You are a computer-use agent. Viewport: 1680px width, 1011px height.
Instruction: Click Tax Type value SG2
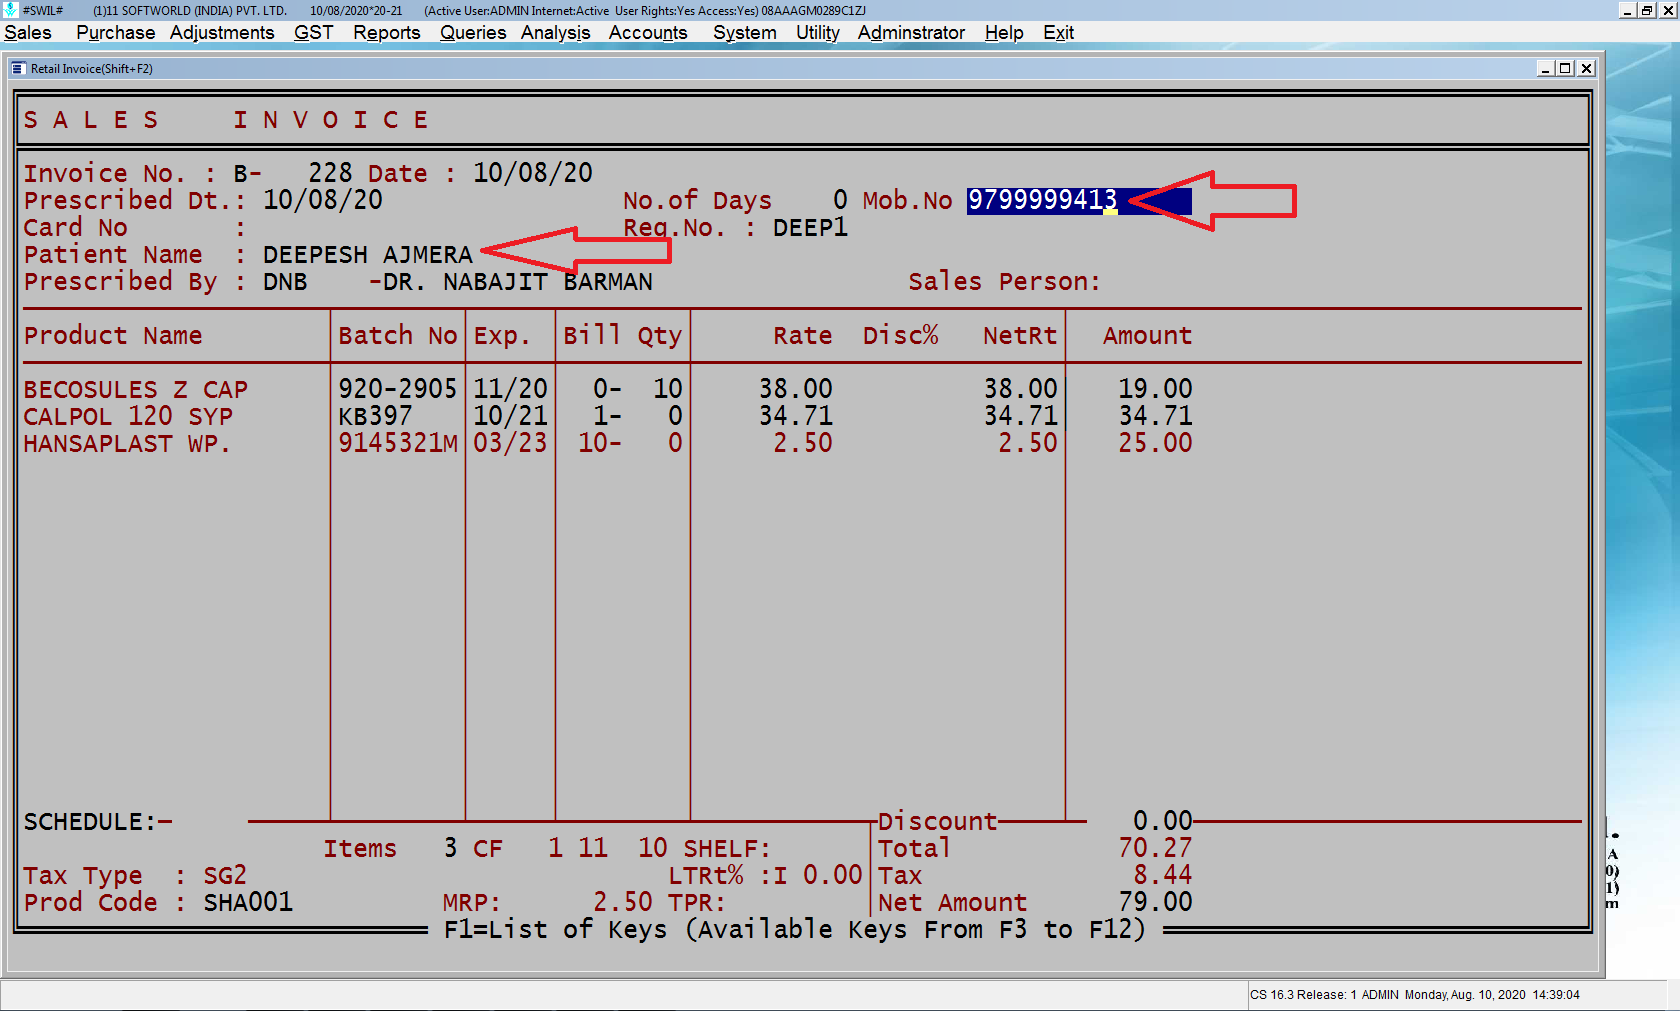click(225, 876)
